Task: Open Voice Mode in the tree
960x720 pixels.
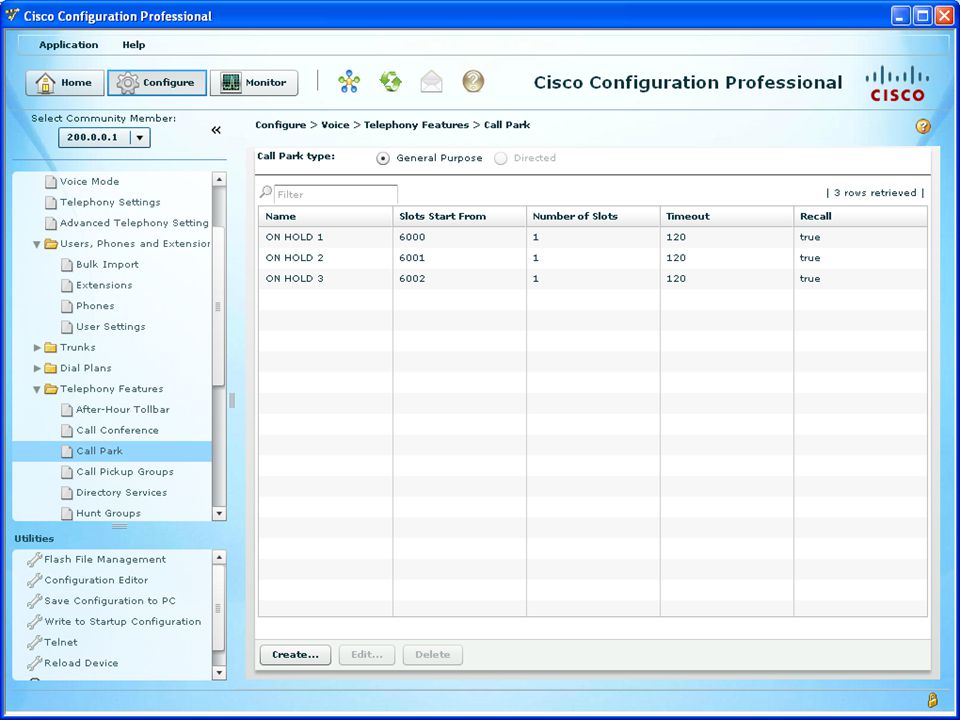Action: [89, 181]
